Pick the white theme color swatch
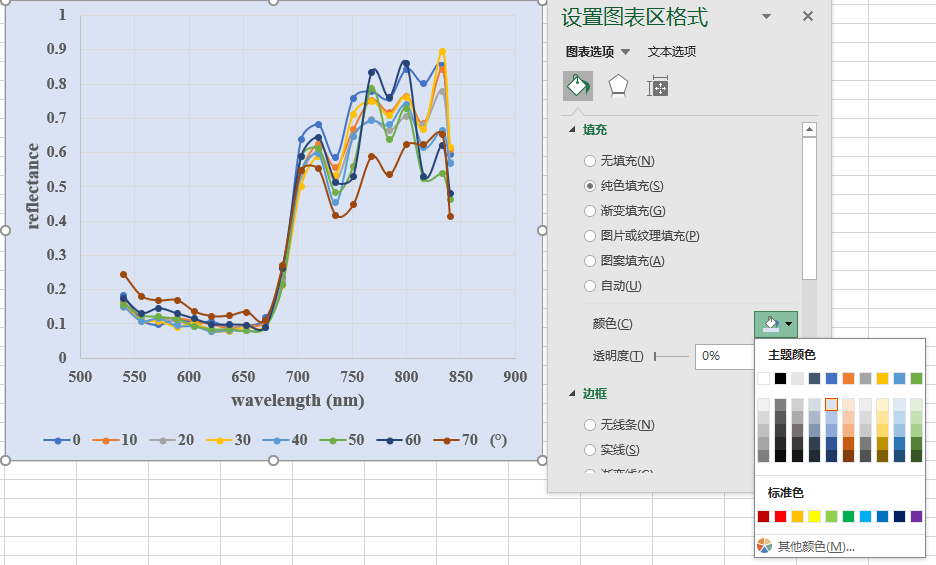Viewport: 936px width, 565px height. [x=763, y=378]
